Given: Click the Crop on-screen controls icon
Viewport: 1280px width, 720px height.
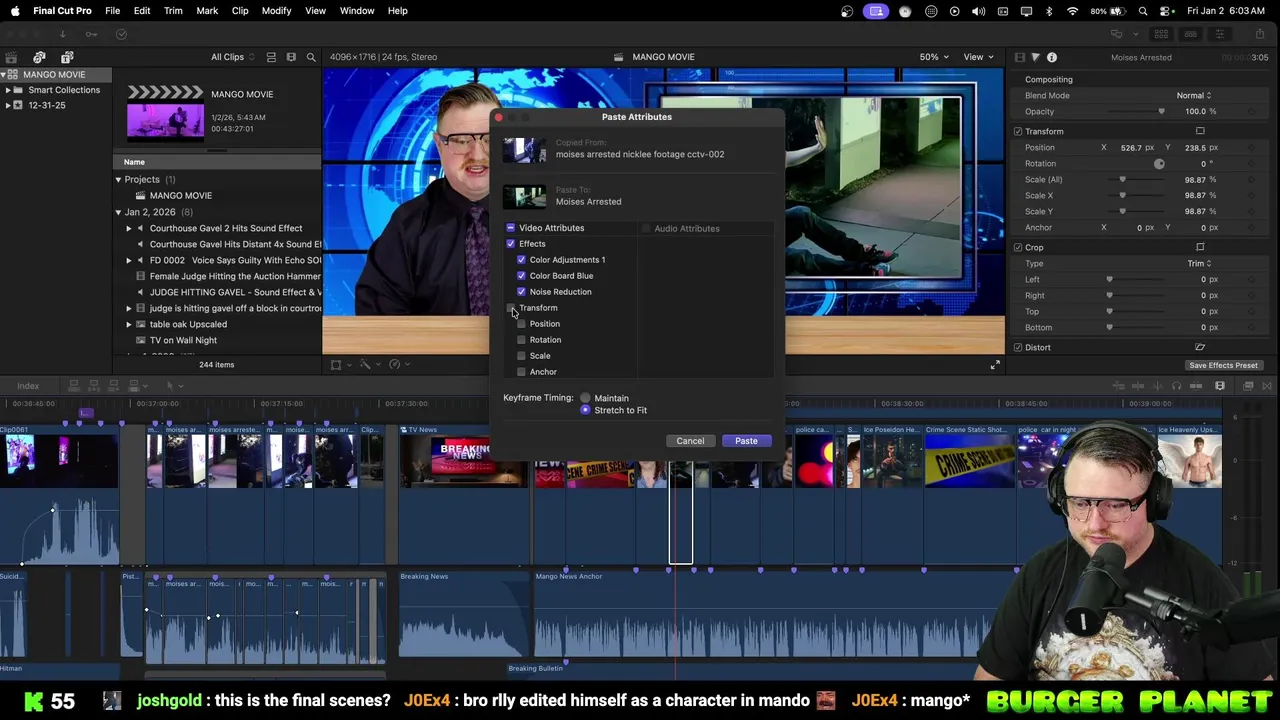Looking at the screenshot, I should click(1200, 247).
